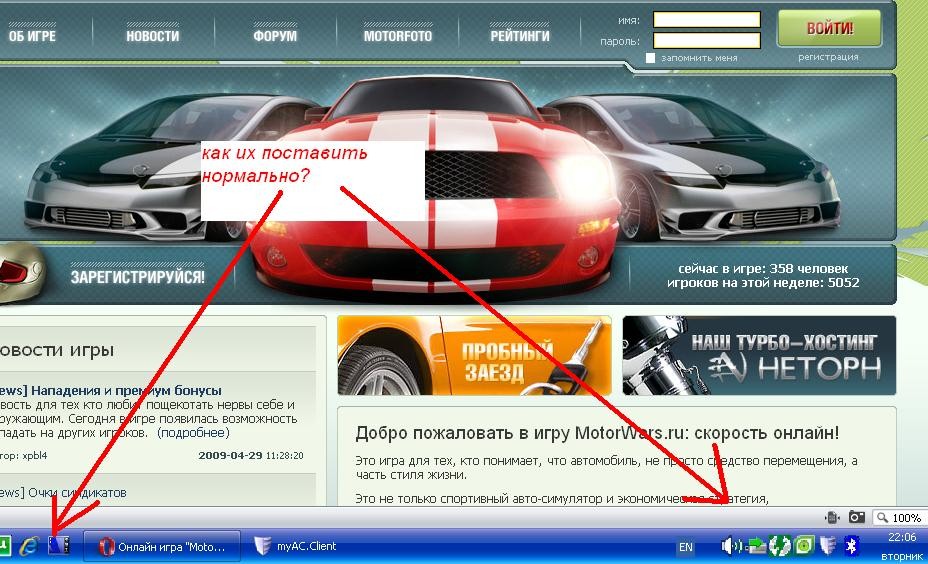This screenshot has width=928, height=564.
Task: Open news headline Очки синдикатов
Action: pyautogui.click(x=77, y=492)
